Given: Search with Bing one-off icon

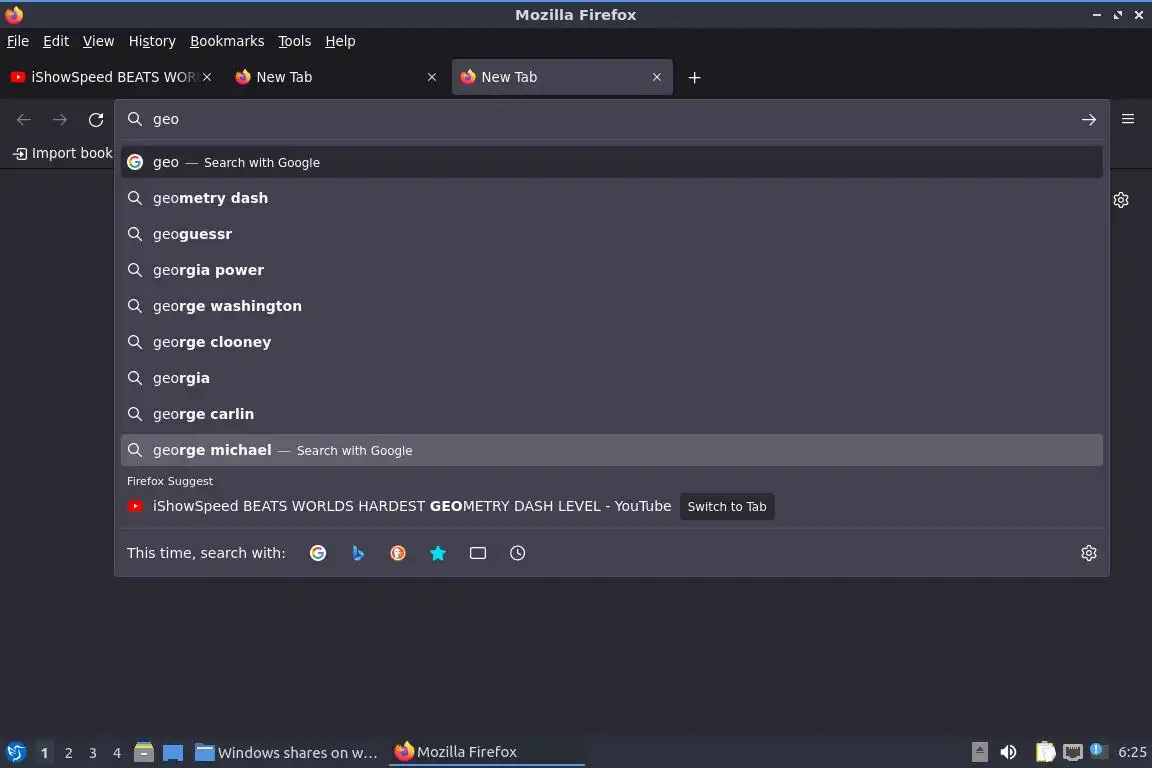Looking at the screenshot, I should pos(358,553).
